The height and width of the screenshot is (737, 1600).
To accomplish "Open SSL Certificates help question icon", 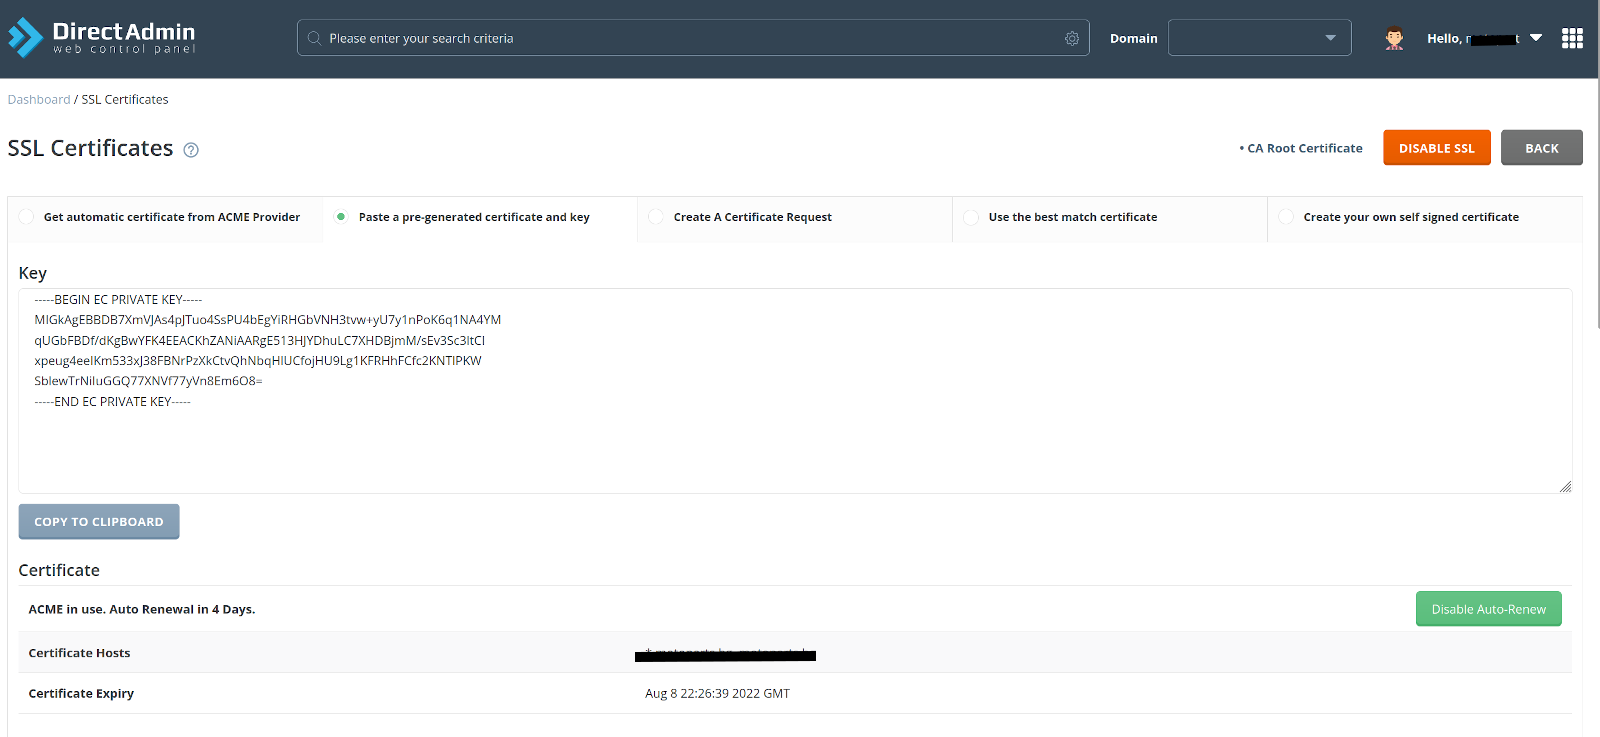I will 191,150.
